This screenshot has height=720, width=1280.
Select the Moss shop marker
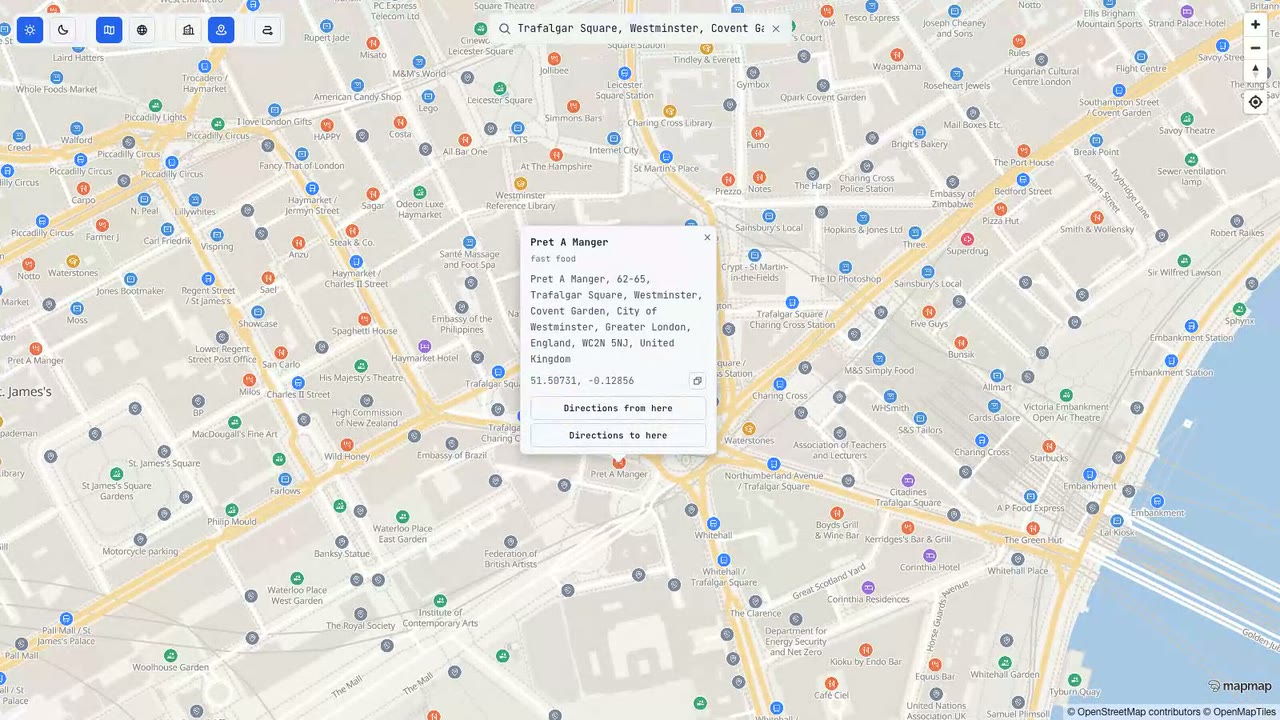point(77,308)
